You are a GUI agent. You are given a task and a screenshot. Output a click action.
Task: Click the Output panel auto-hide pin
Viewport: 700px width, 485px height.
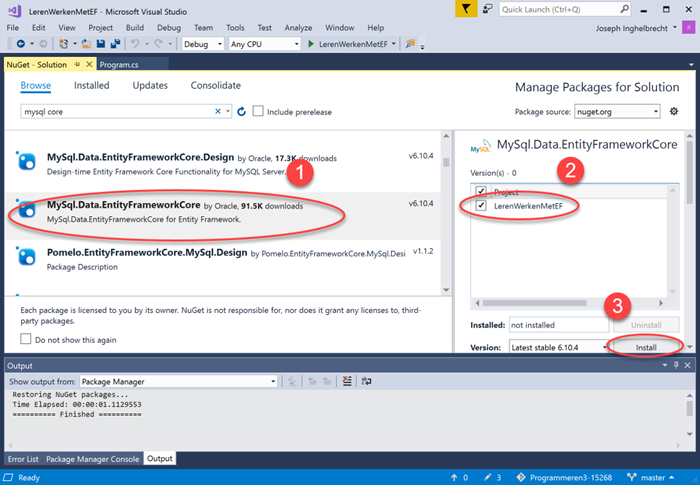pyautogui.click(x=676, y=365)
